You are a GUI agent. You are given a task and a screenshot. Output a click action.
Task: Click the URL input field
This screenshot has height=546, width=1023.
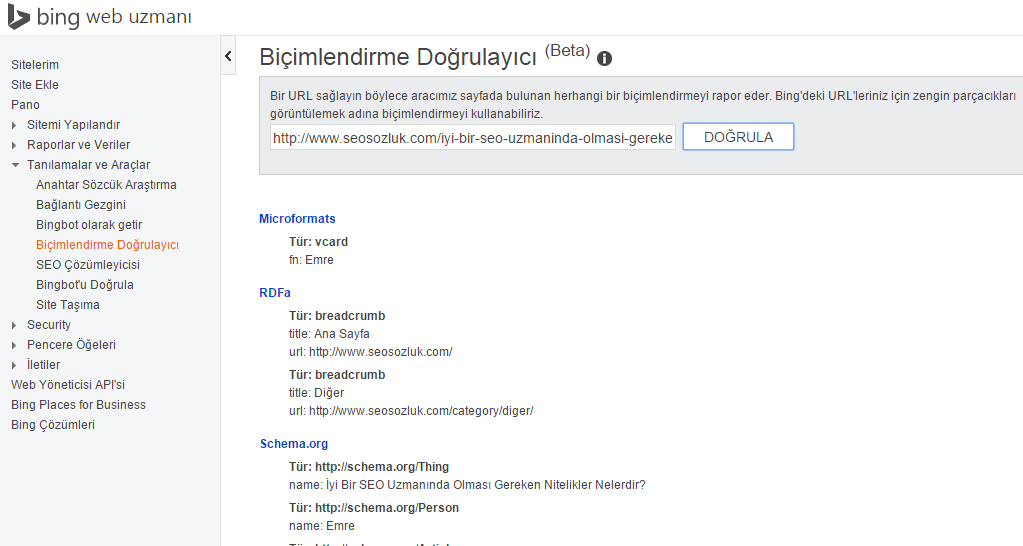(472, 137)
